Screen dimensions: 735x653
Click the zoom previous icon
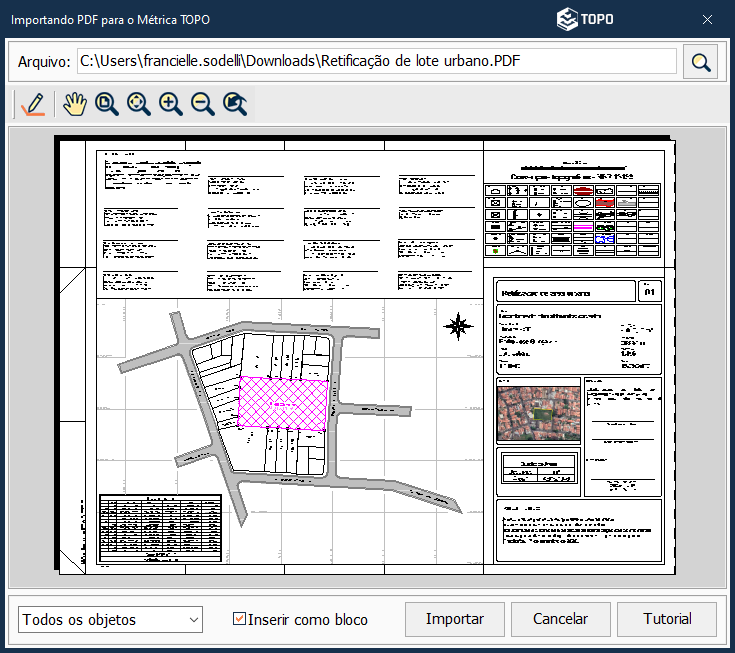[x=235, y=104]
